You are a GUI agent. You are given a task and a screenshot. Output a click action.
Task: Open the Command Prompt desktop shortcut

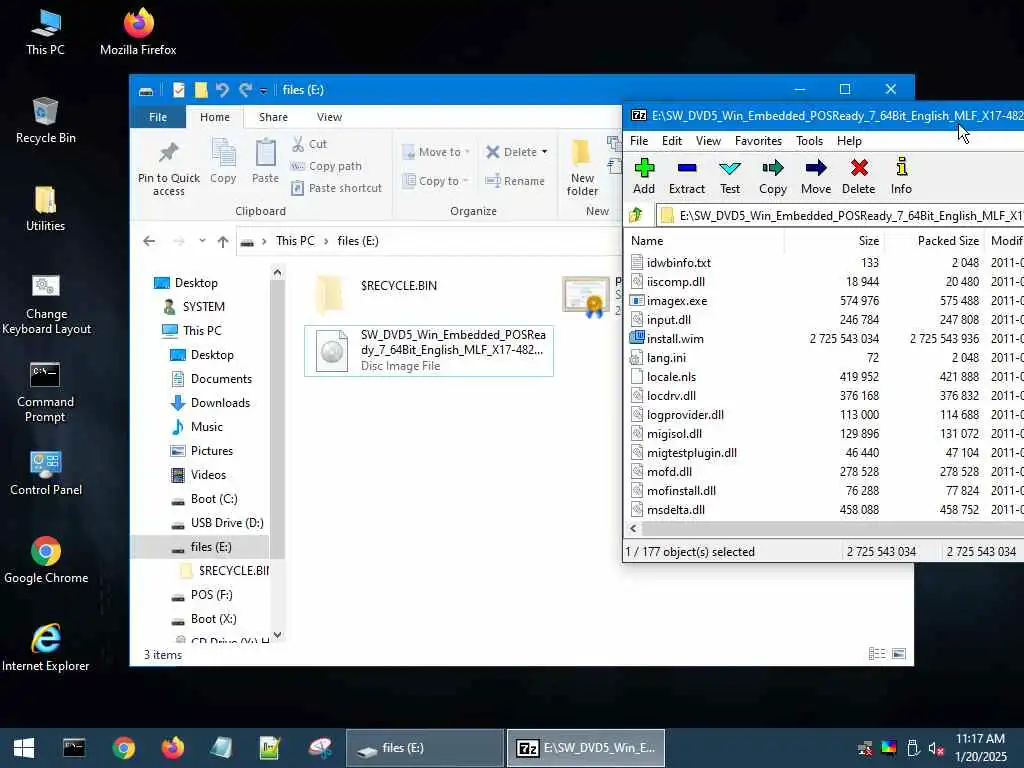[45, 392]
